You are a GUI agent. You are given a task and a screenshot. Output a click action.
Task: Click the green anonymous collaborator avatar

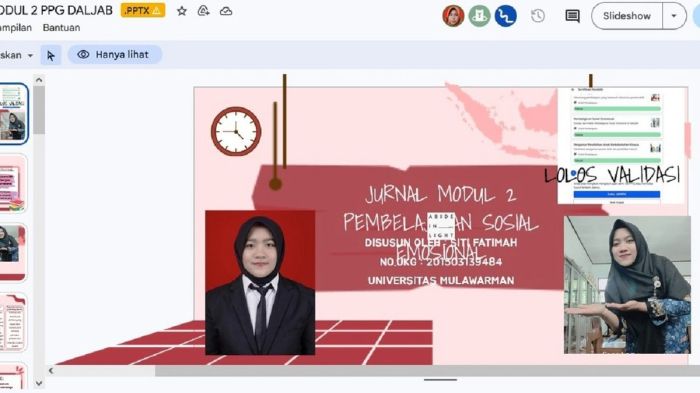pos(479,16)
